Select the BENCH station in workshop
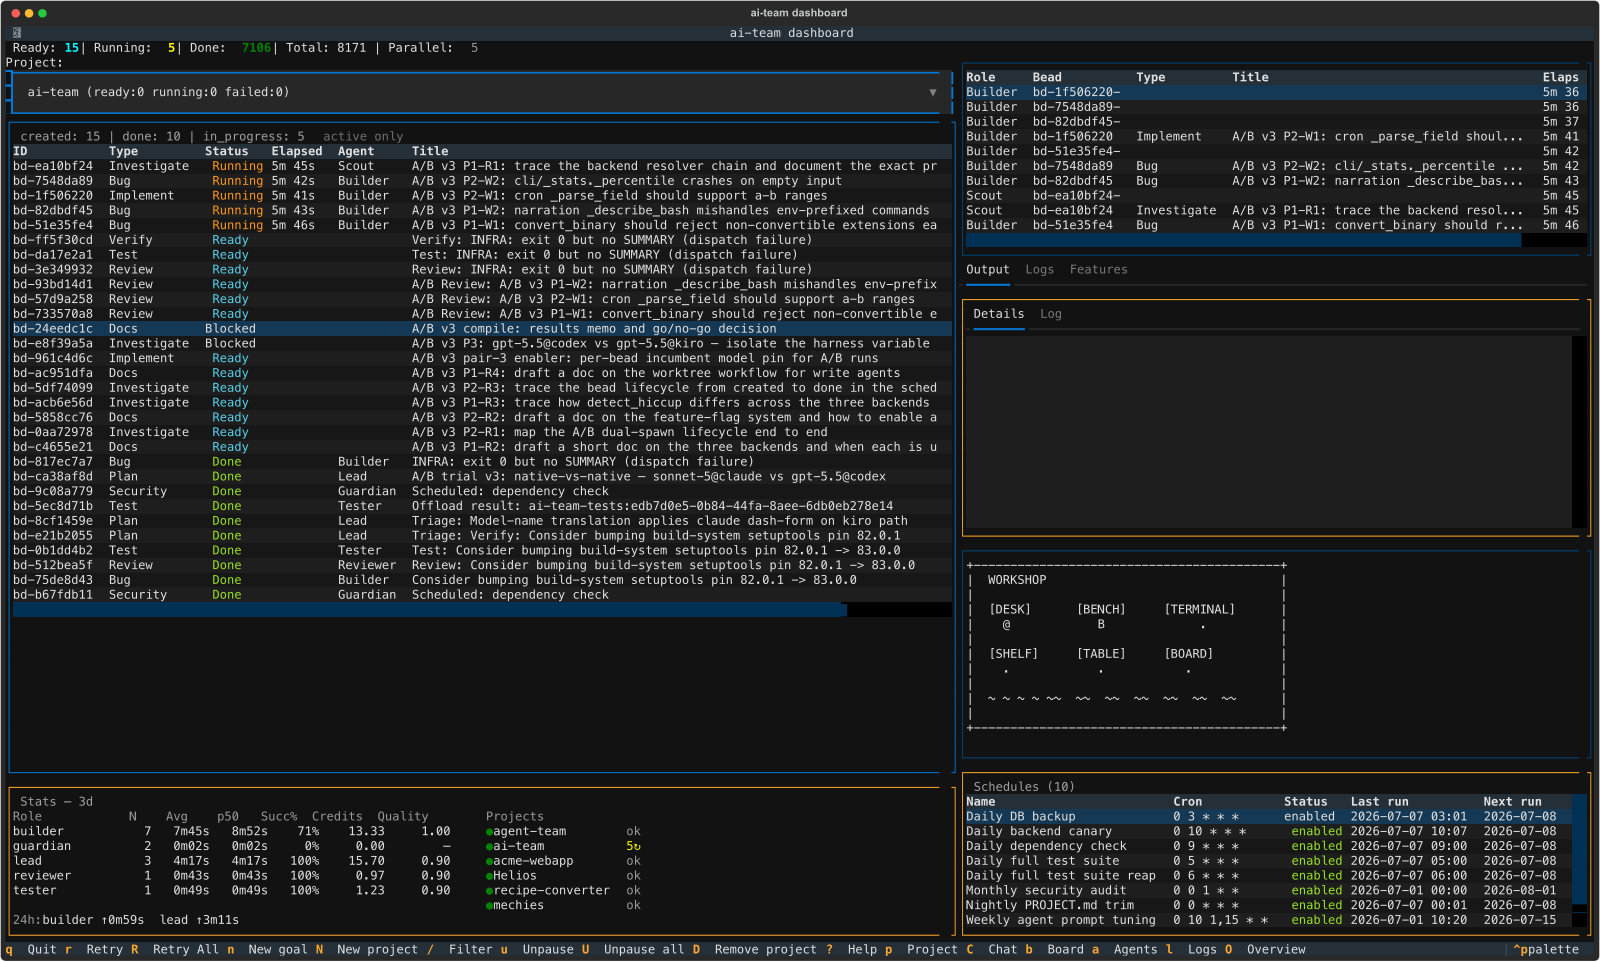This screenshot has height=962, width=1600. click(1101, 609)
